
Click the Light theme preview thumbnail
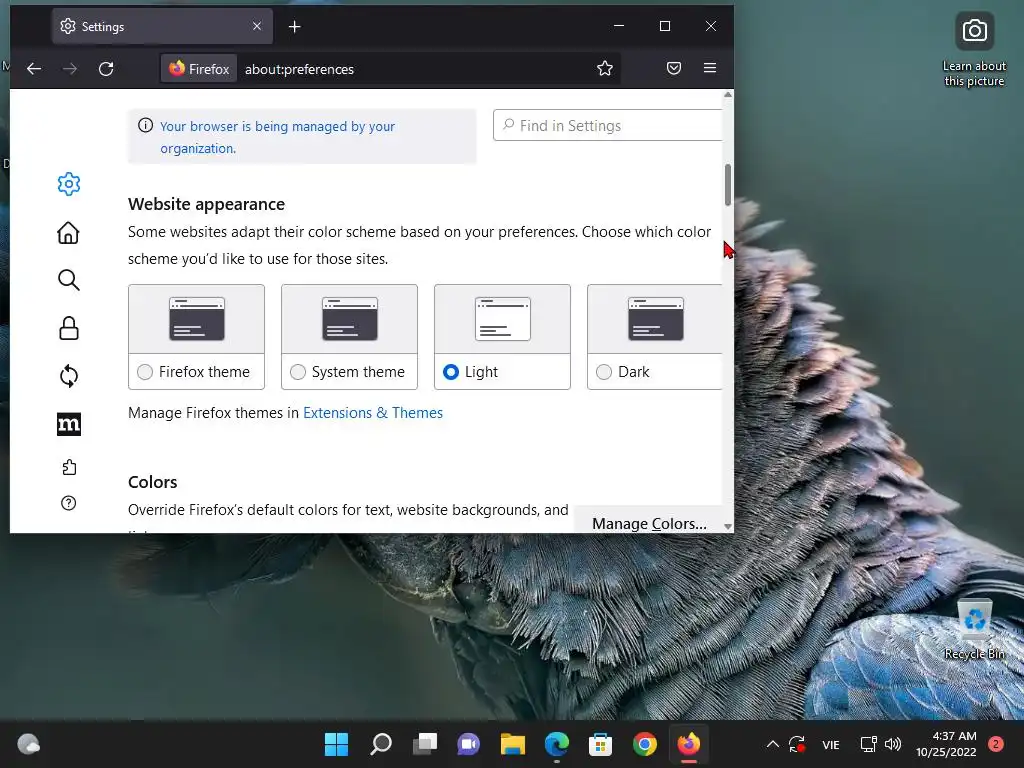click(x=503, y=319)
